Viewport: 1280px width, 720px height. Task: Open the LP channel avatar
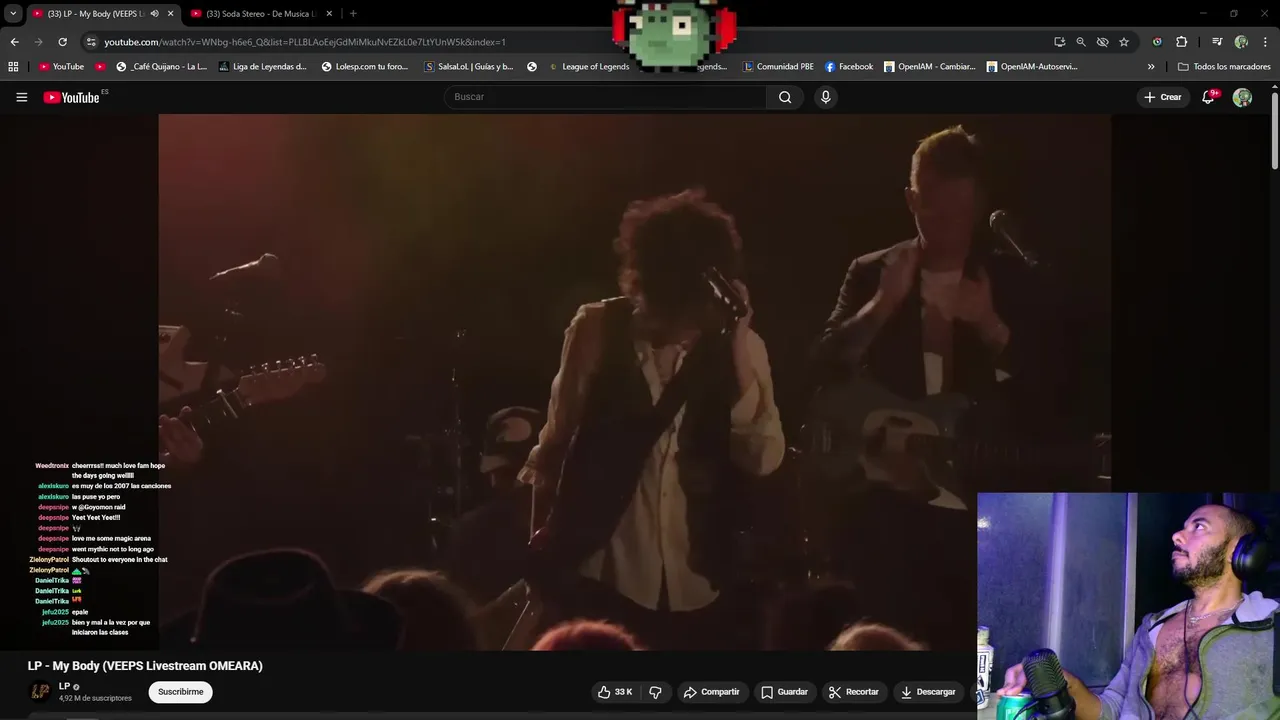tap(40, 692)
